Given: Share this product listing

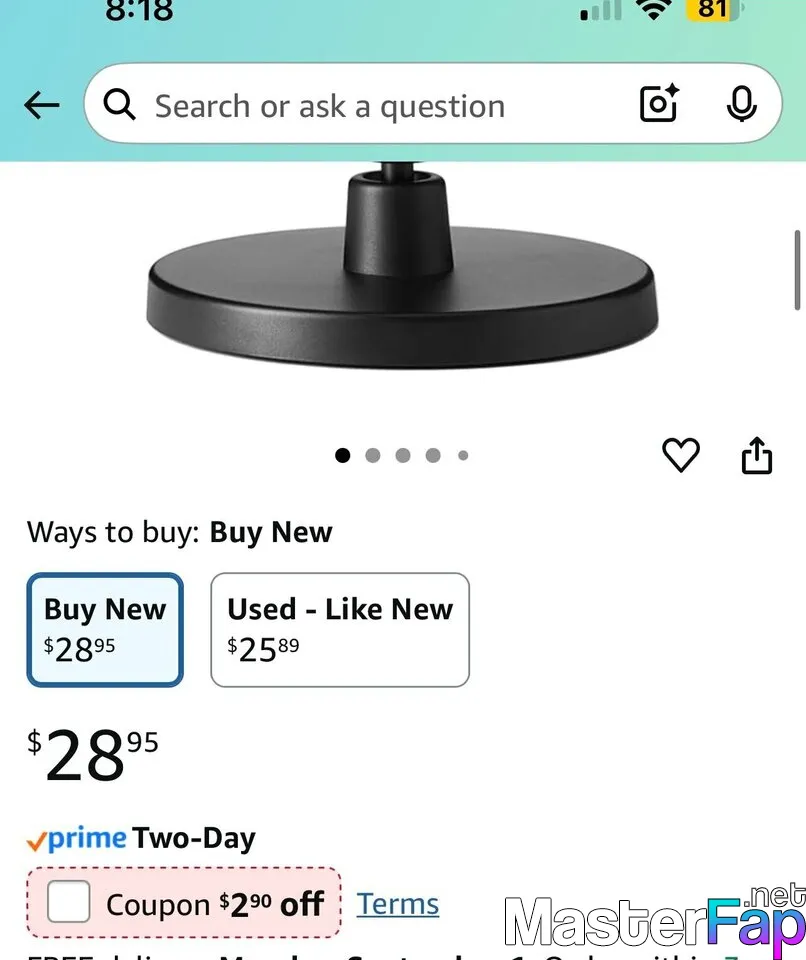Looking at the screenshot, I should [x=757, y=456].
